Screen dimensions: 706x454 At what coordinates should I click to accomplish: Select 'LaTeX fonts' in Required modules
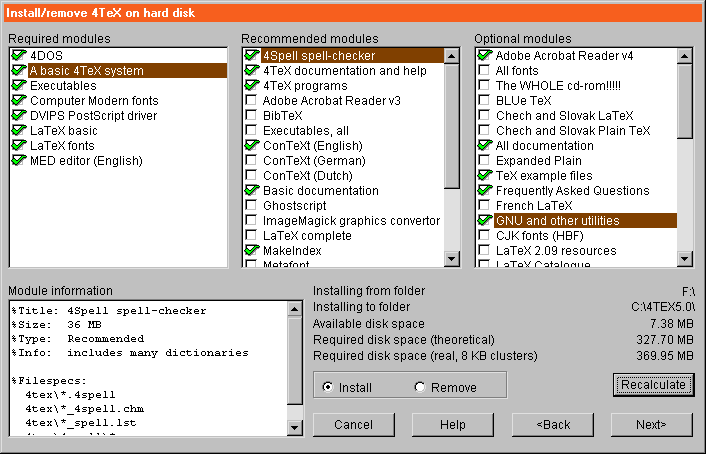click(62, 145)
